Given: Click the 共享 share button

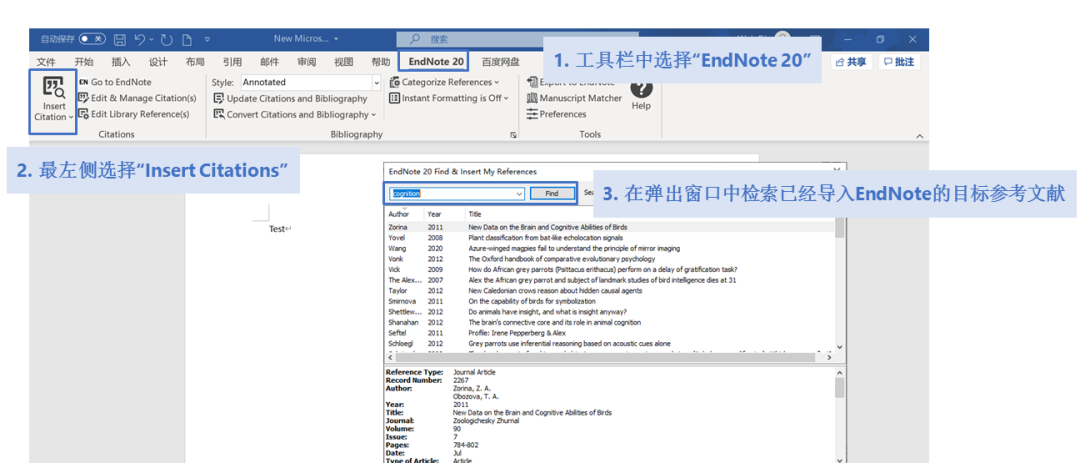Looking at the screenshot, I should [851, 62].
